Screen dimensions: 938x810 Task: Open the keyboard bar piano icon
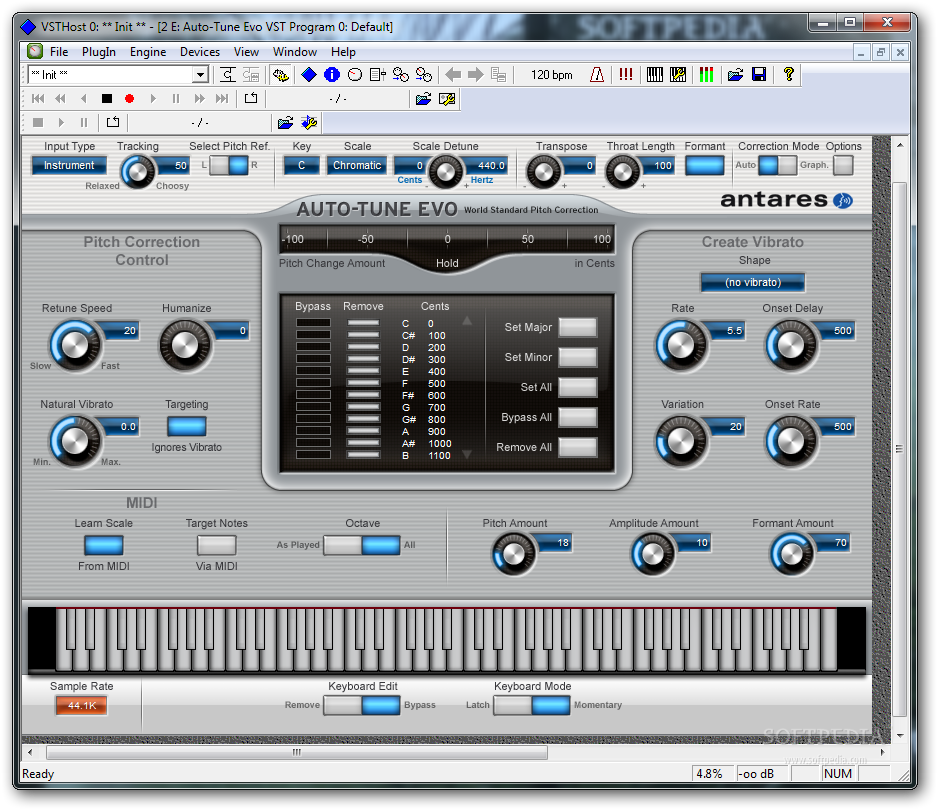click(655, 75)
